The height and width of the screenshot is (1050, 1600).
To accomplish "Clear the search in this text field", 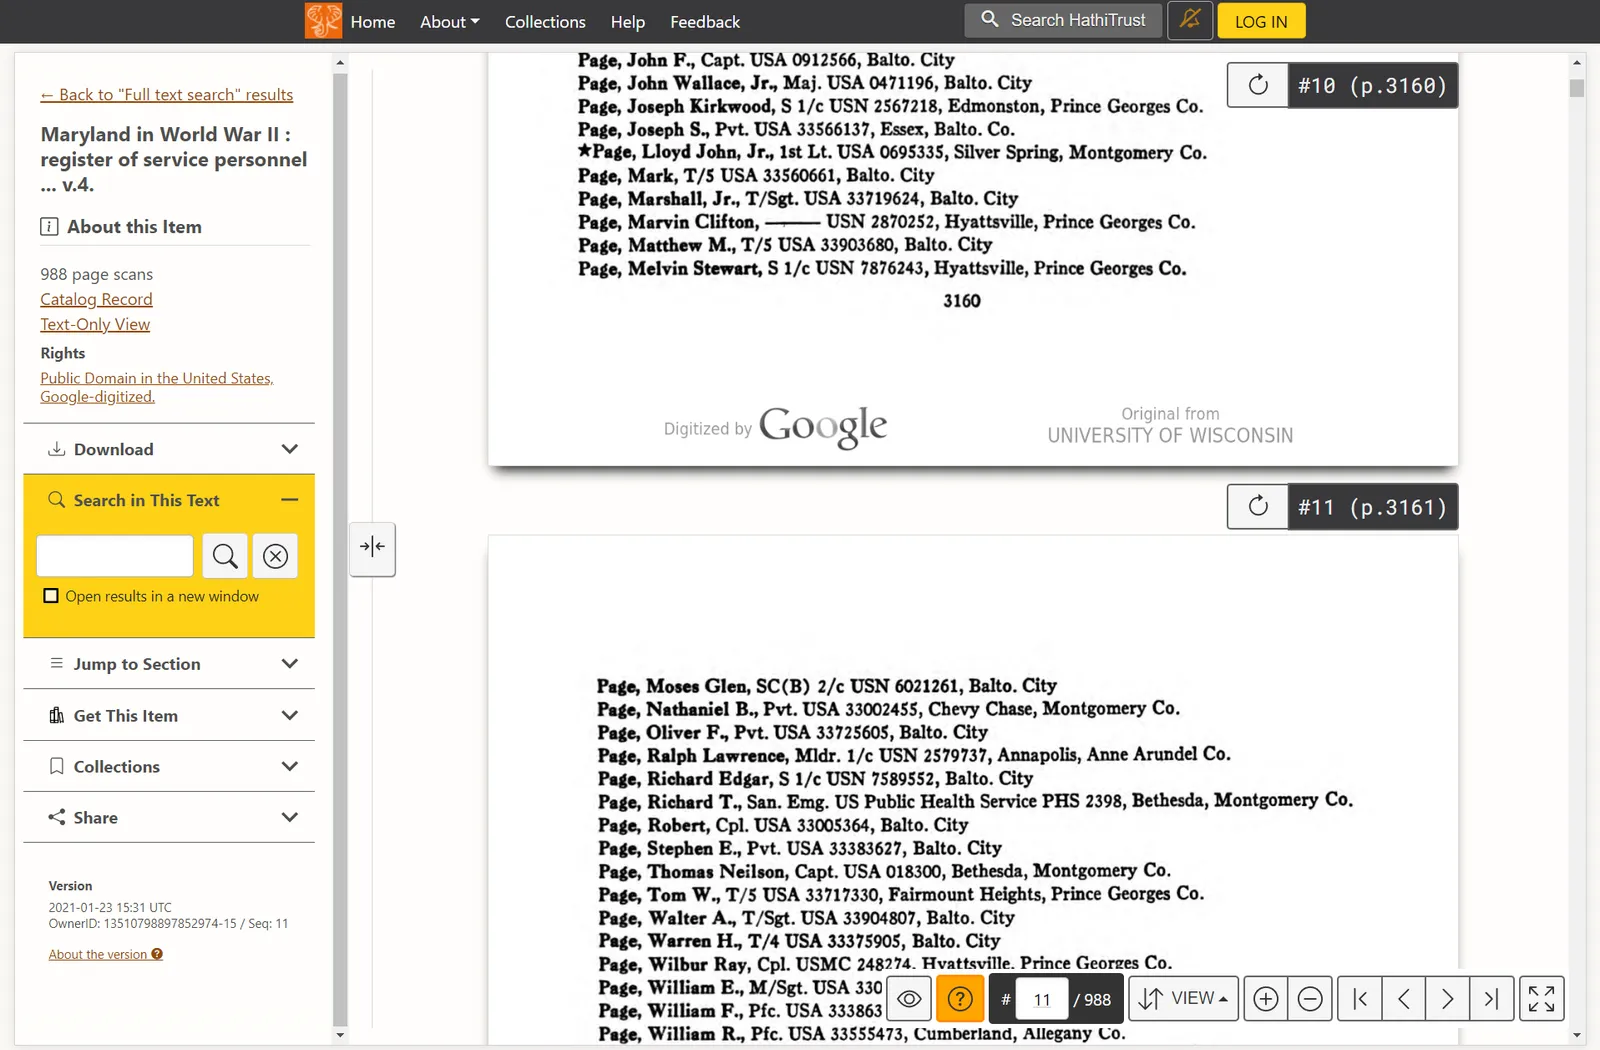I will (275, 556).
